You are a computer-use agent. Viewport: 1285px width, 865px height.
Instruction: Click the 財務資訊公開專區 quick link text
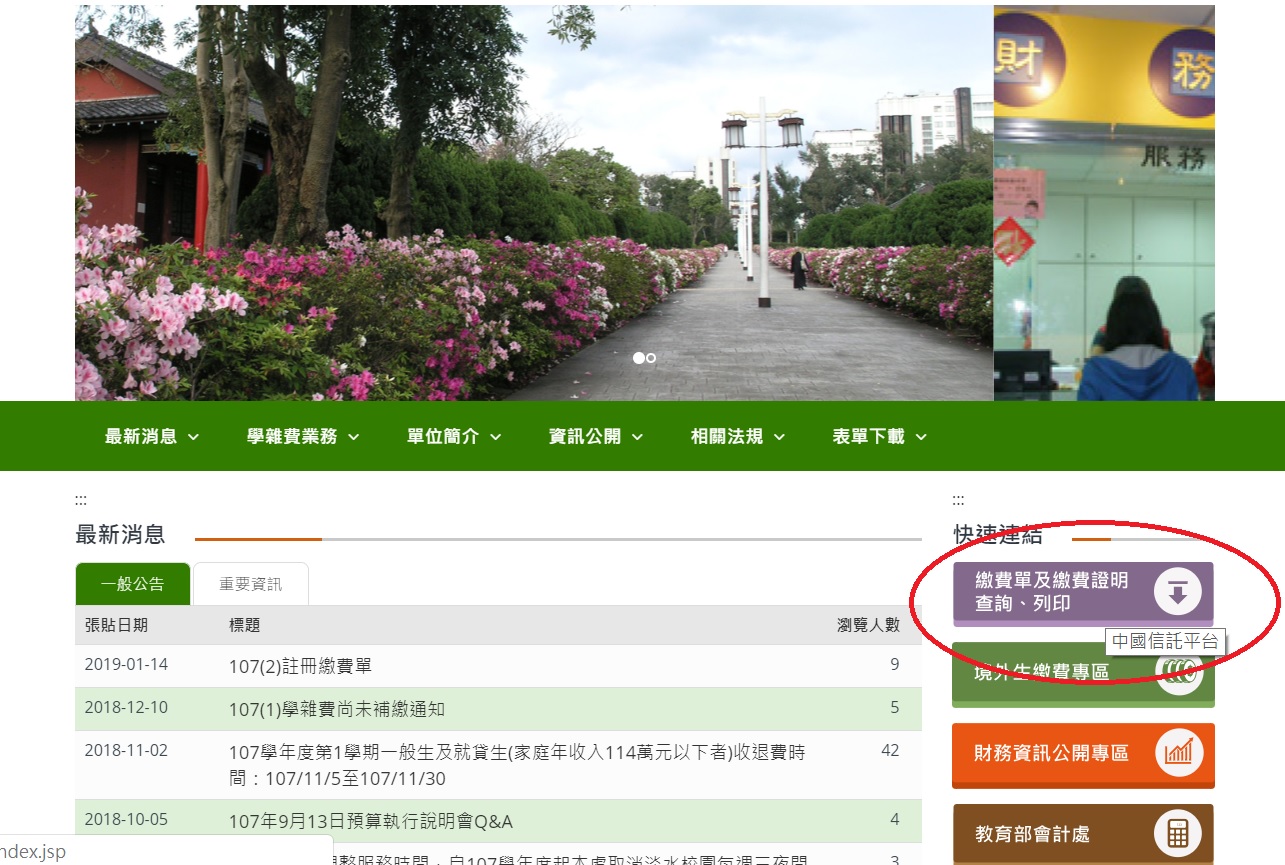[1051, 754]
